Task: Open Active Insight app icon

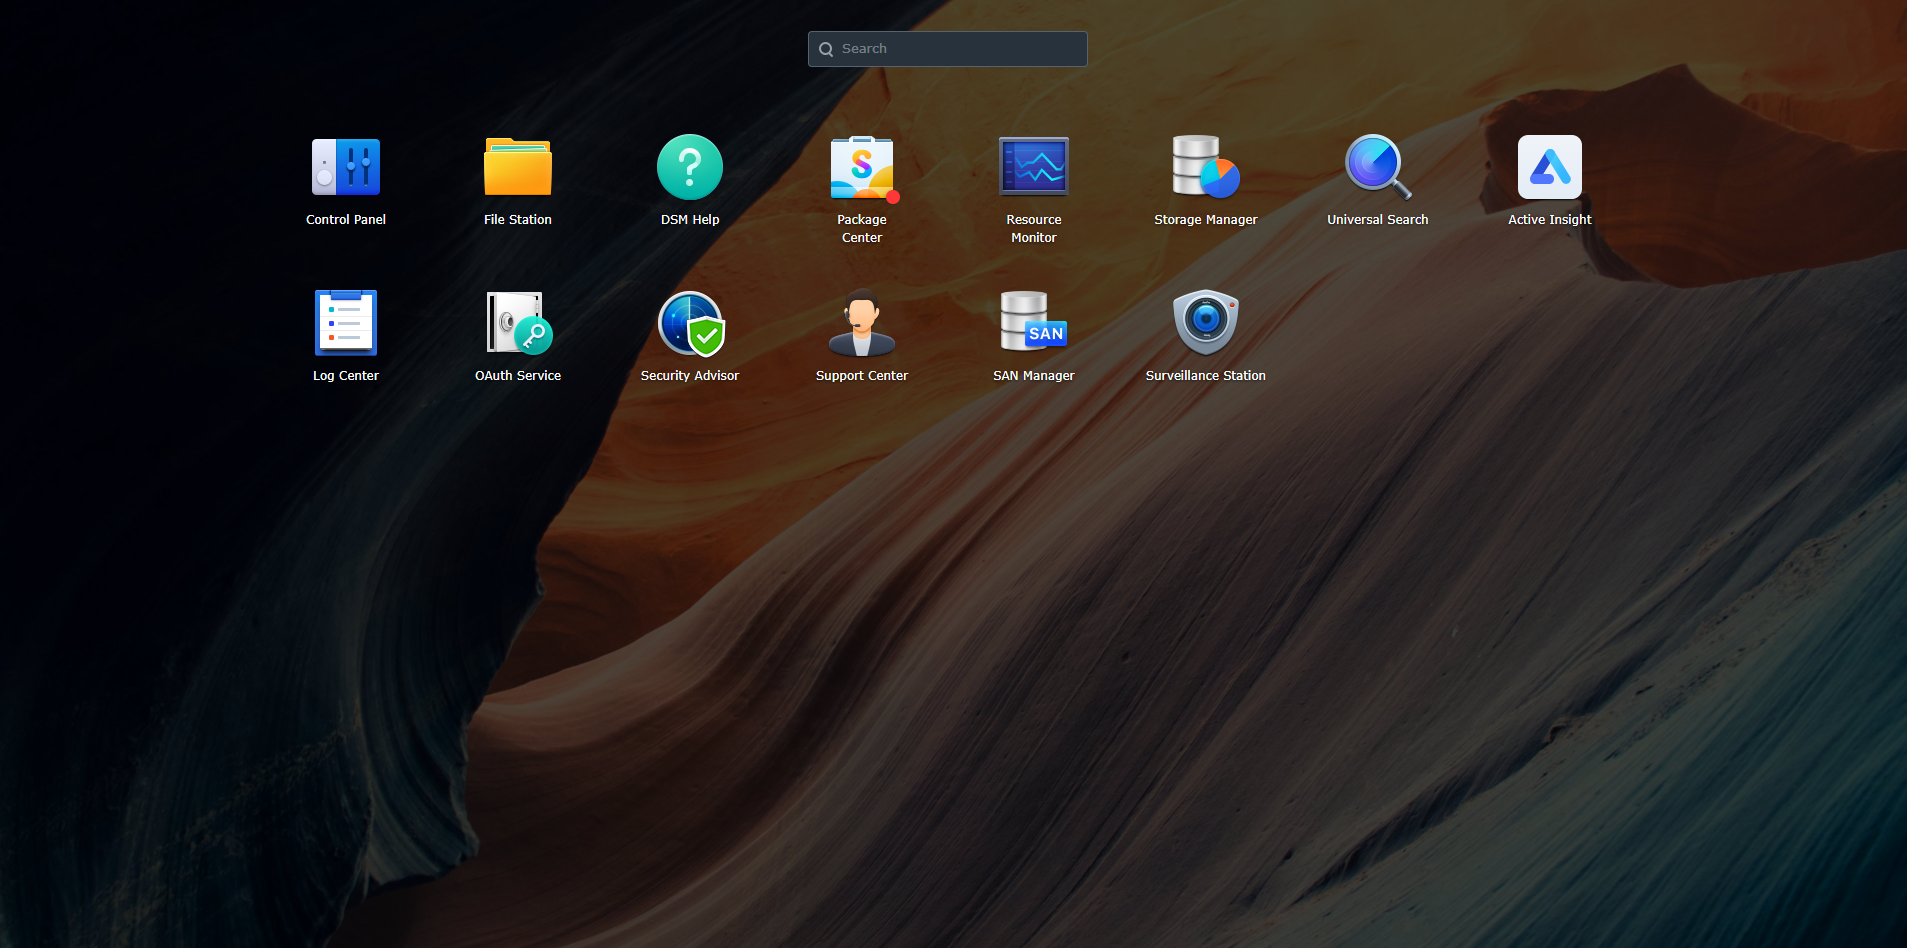Action: coord(1549,167)
